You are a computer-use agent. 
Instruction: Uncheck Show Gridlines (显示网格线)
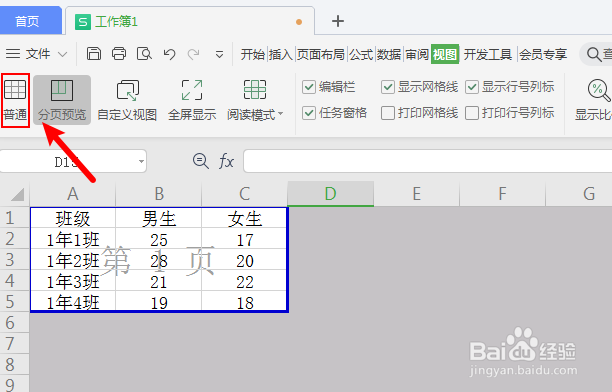tap(388, 87)
